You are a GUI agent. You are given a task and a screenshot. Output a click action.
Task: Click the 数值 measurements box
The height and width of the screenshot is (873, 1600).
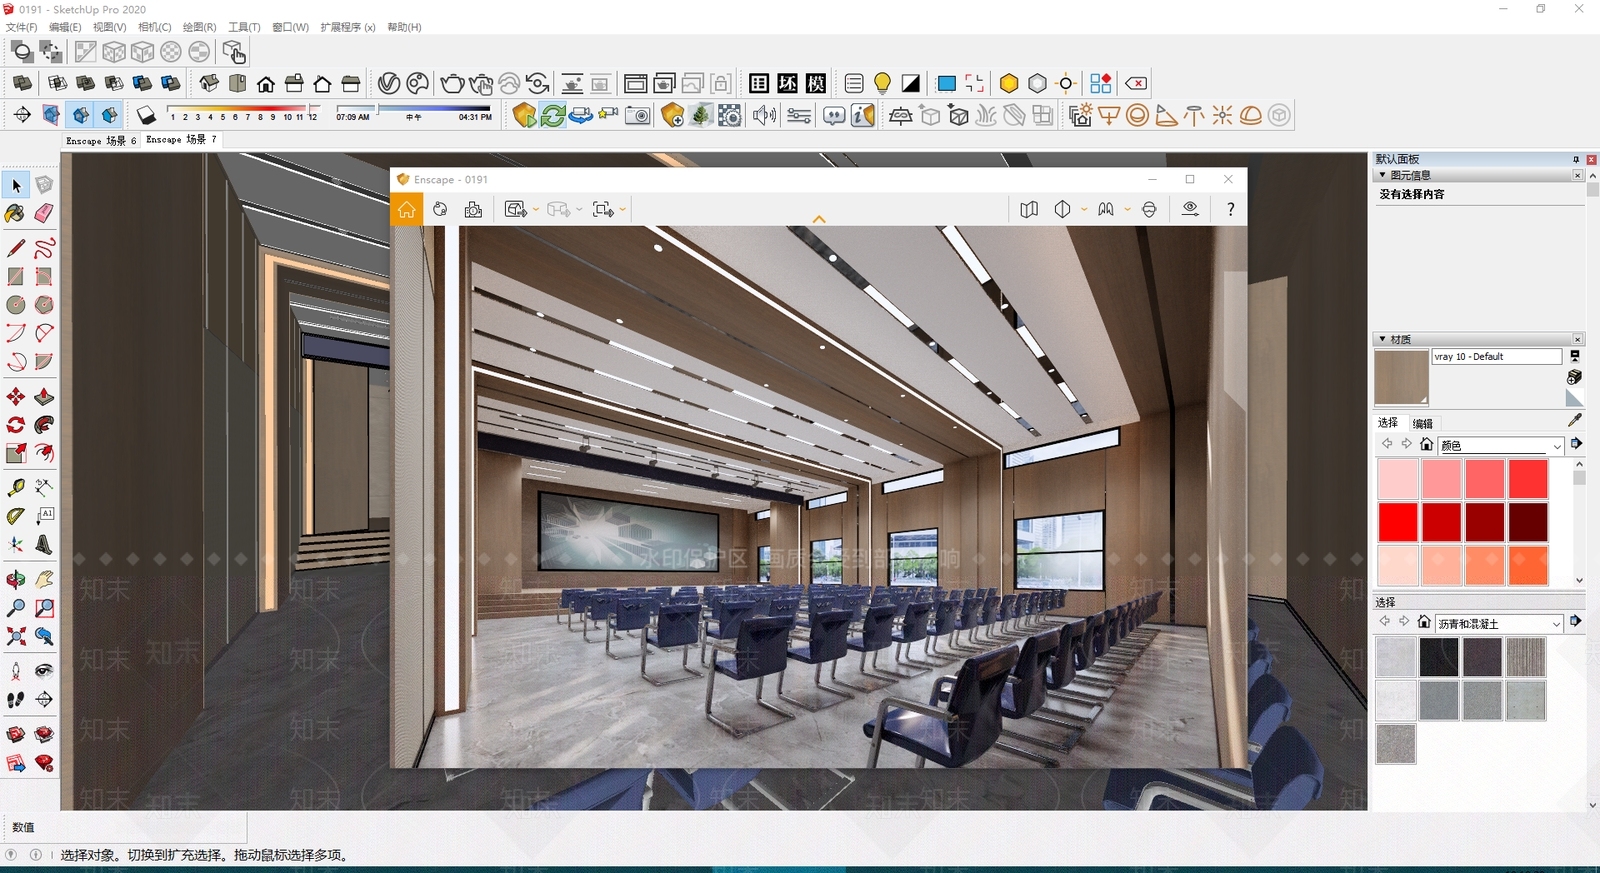tap(125, 827)
